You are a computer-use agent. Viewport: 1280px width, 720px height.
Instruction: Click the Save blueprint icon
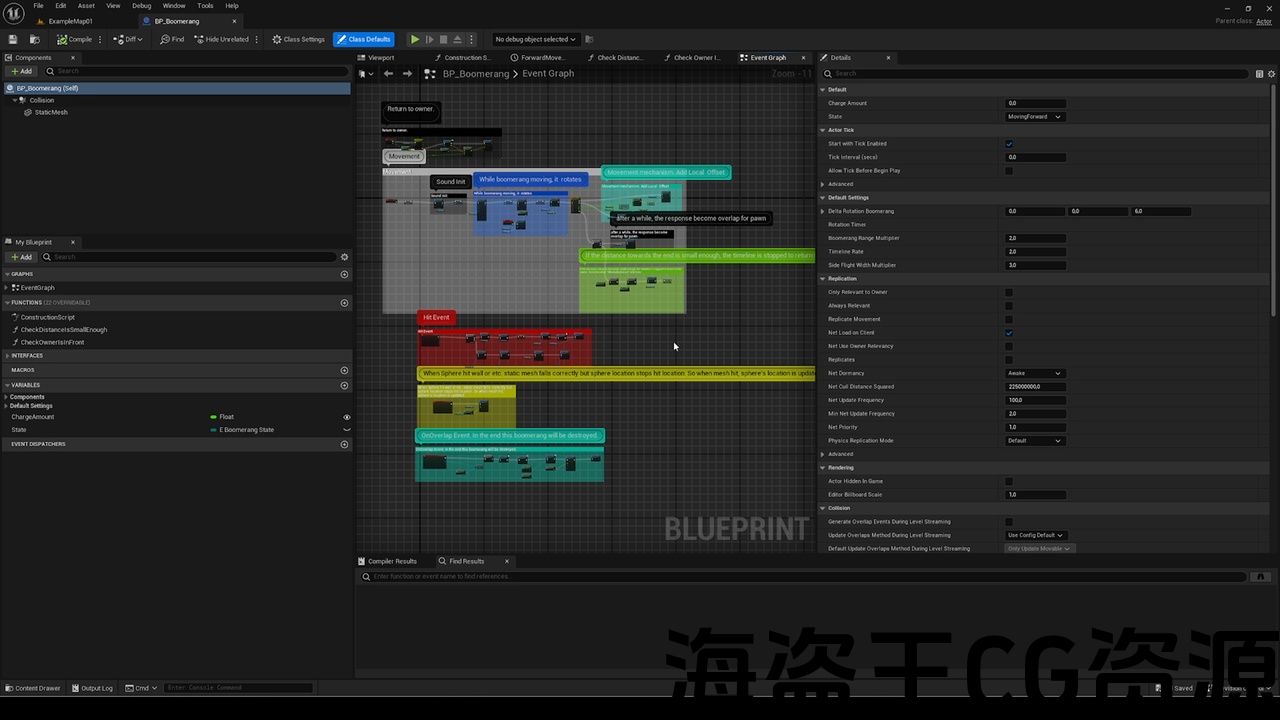[13, 39]
